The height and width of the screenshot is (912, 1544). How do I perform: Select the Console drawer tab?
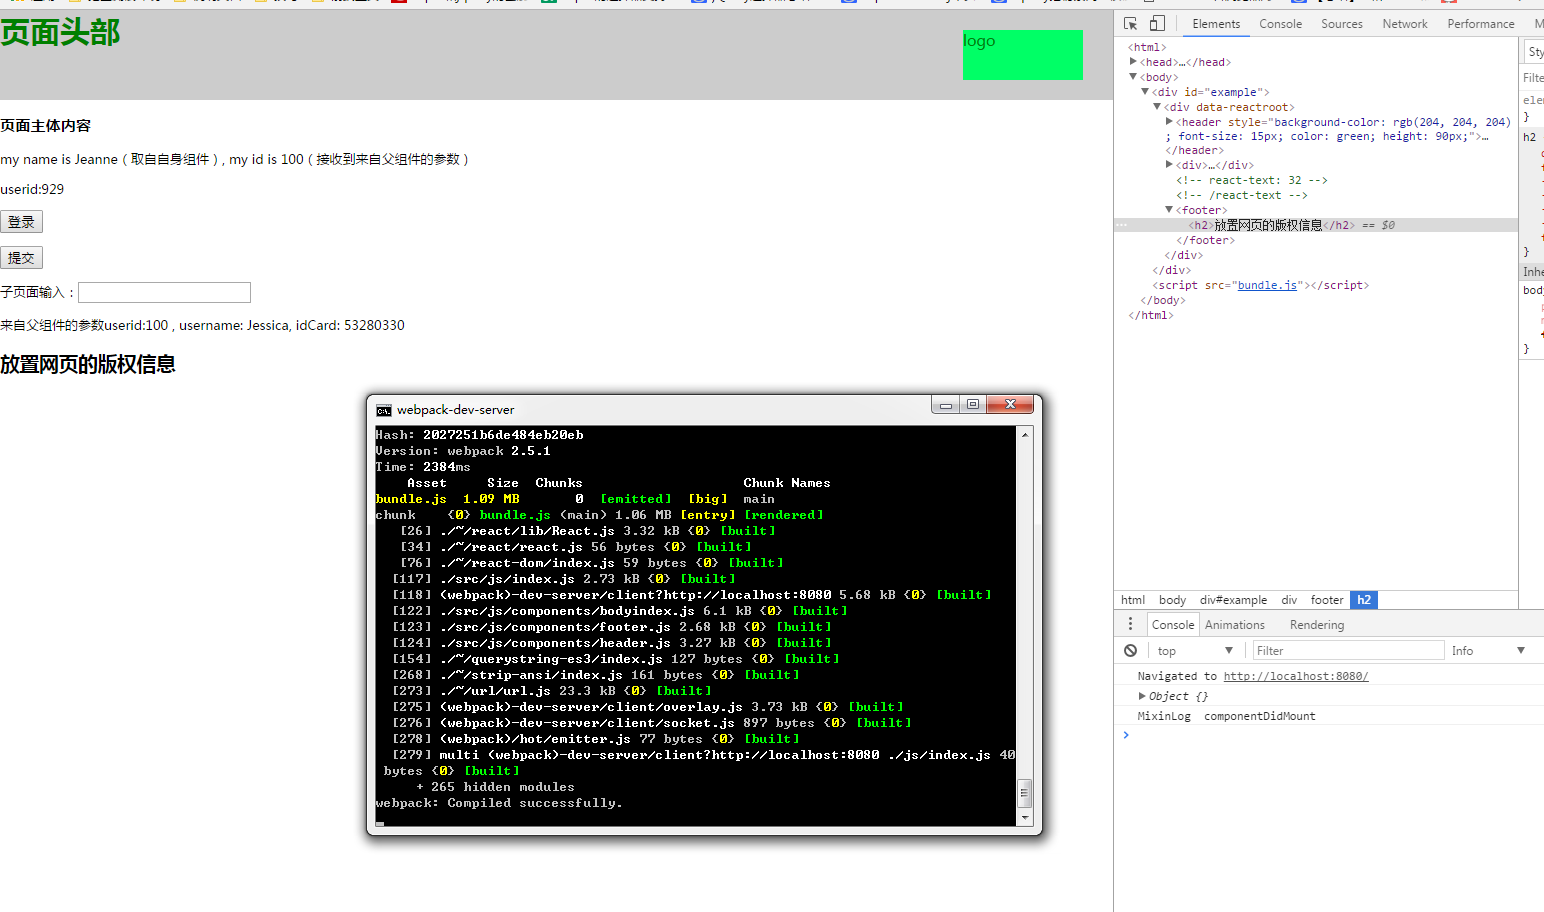[x=1173, y=625]
